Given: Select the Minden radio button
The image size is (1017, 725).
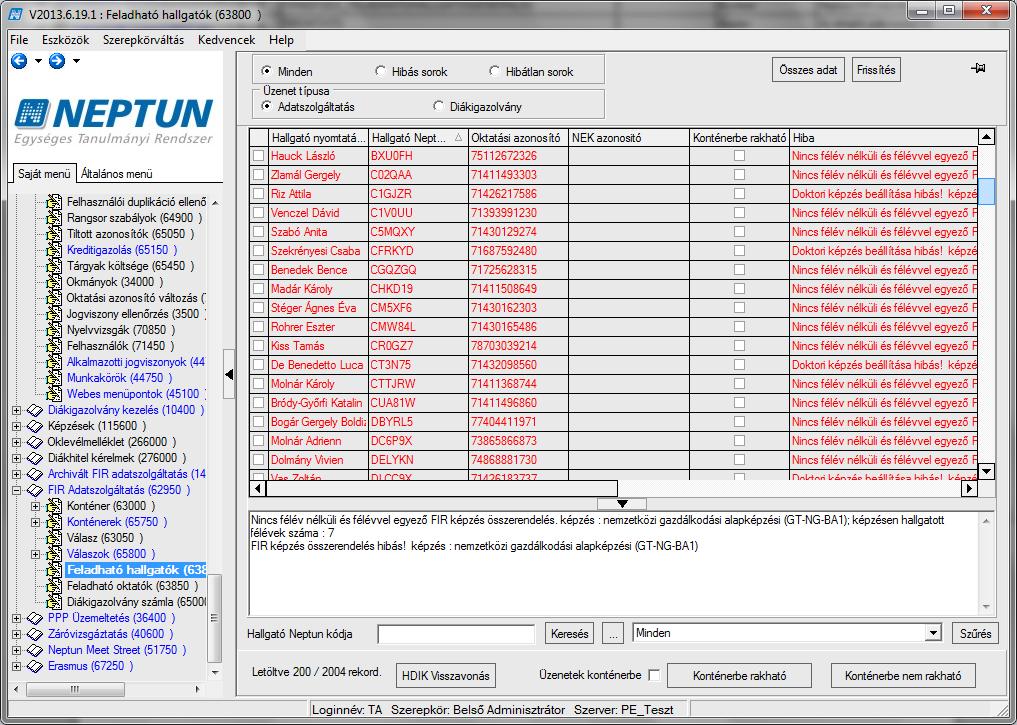Looking at the screenshot, I should pyautogui.click(x=266, y=71).
